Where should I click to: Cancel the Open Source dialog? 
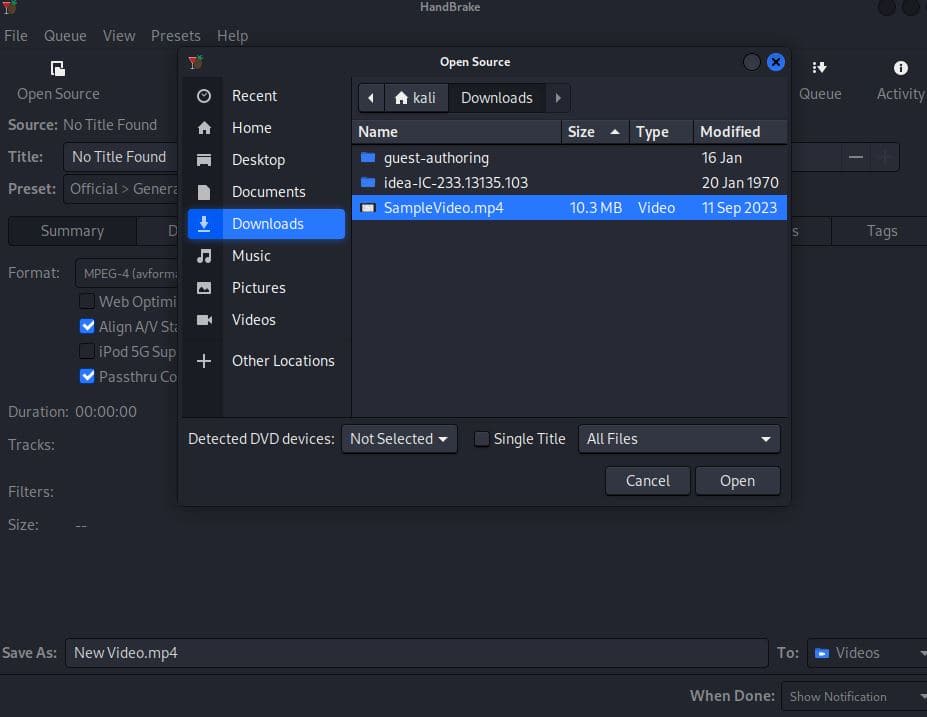point(647,481)
